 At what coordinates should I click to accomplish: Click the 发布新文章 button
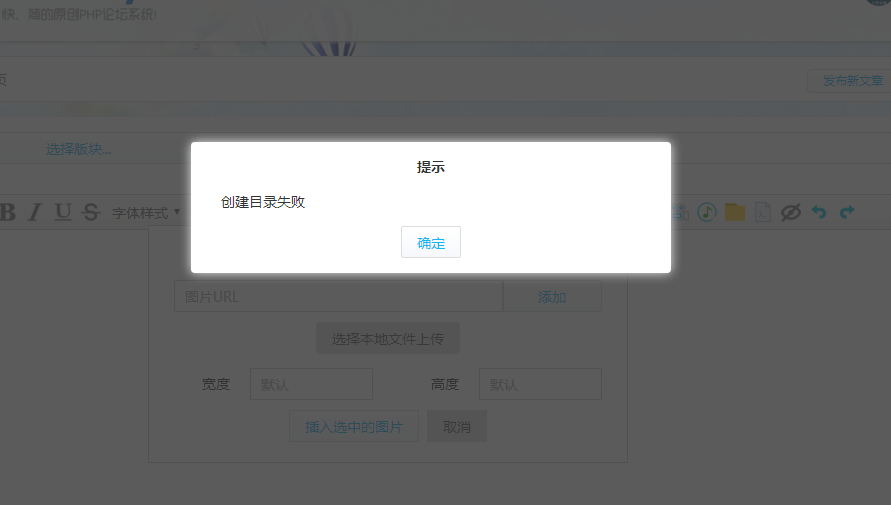tap(852, 81)
